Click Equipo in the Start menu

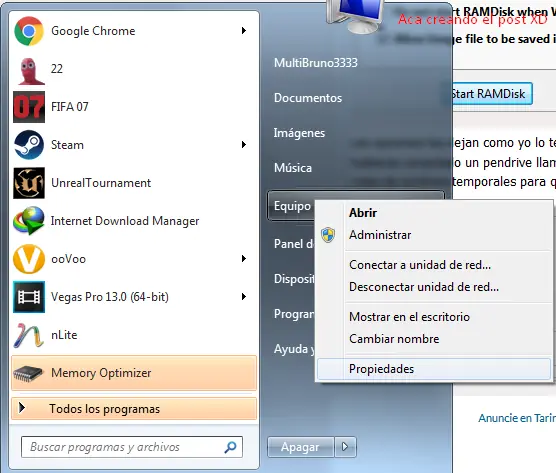pyautogui.click(x=292, y=206)
